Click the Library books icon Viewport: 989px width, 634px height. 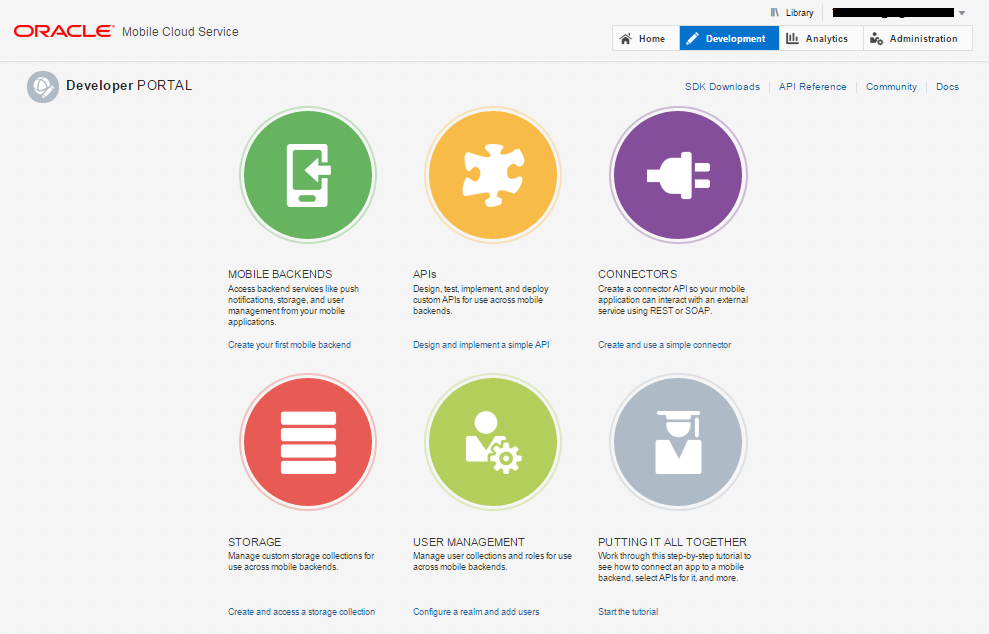click(x=775, y=13)
